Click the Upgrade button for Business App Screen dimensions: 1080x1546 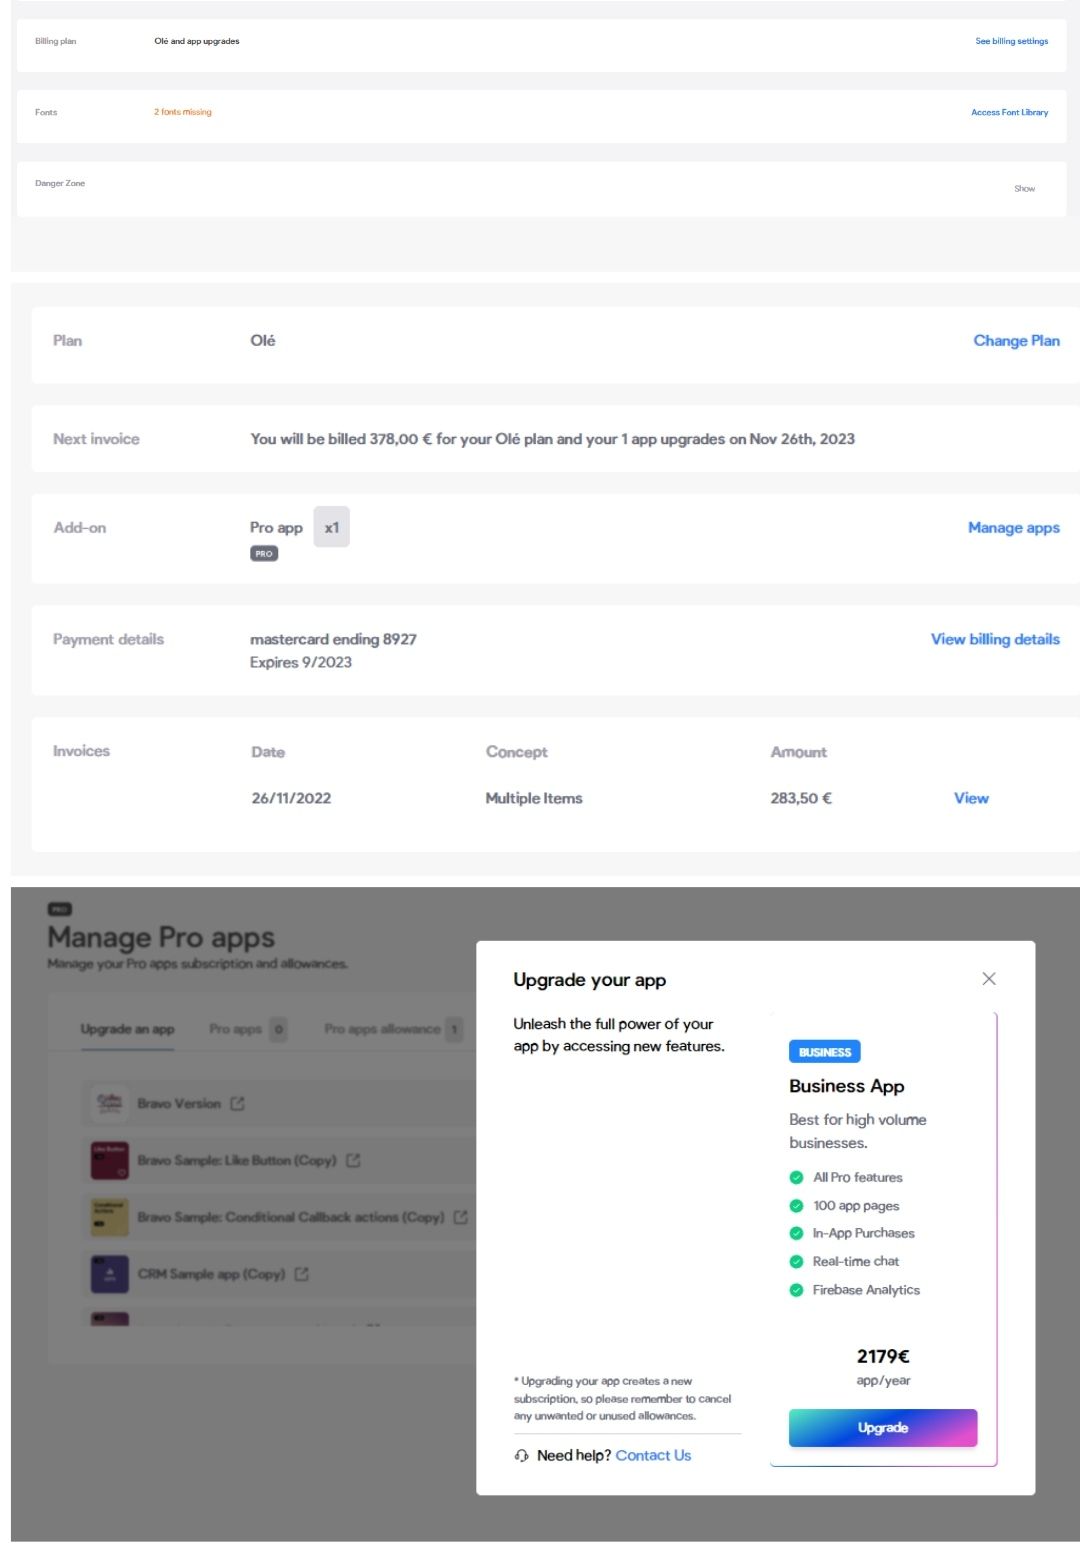pos(883,1428)
